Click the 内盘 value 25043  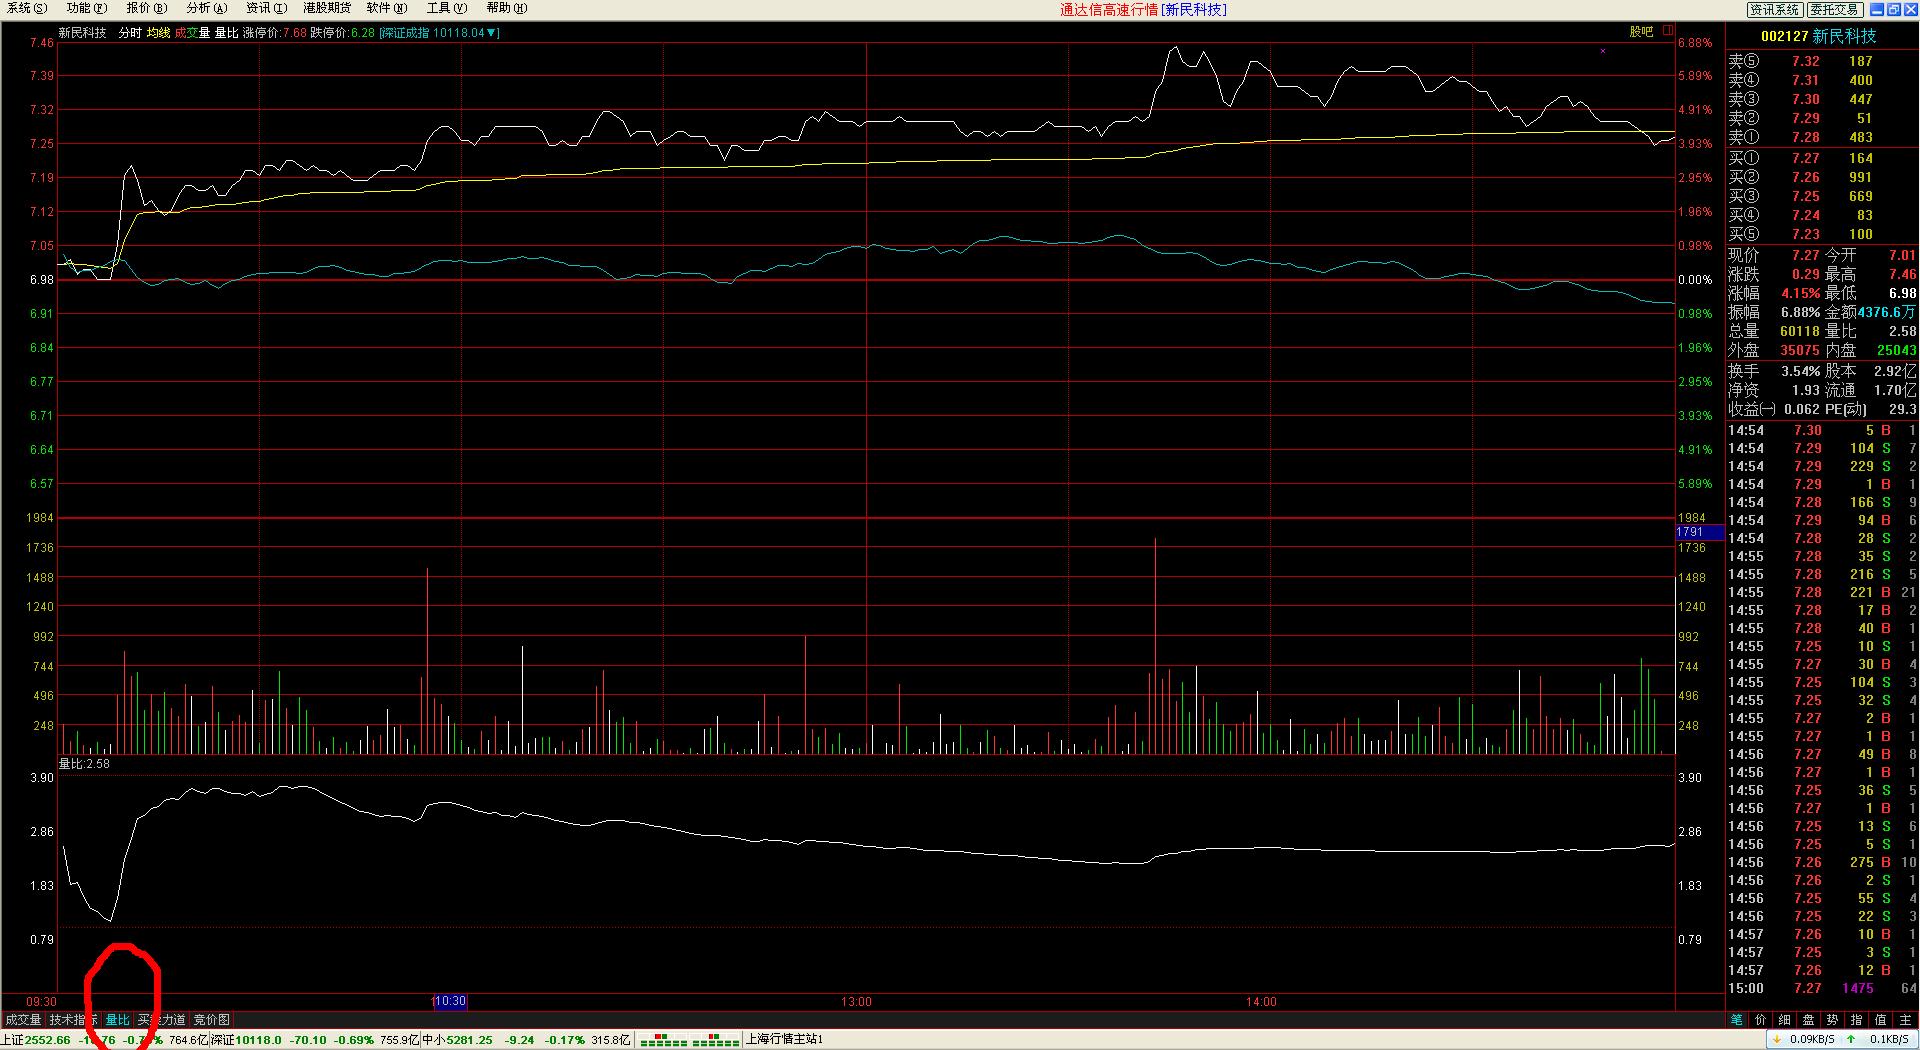[x=1897, y=350]
